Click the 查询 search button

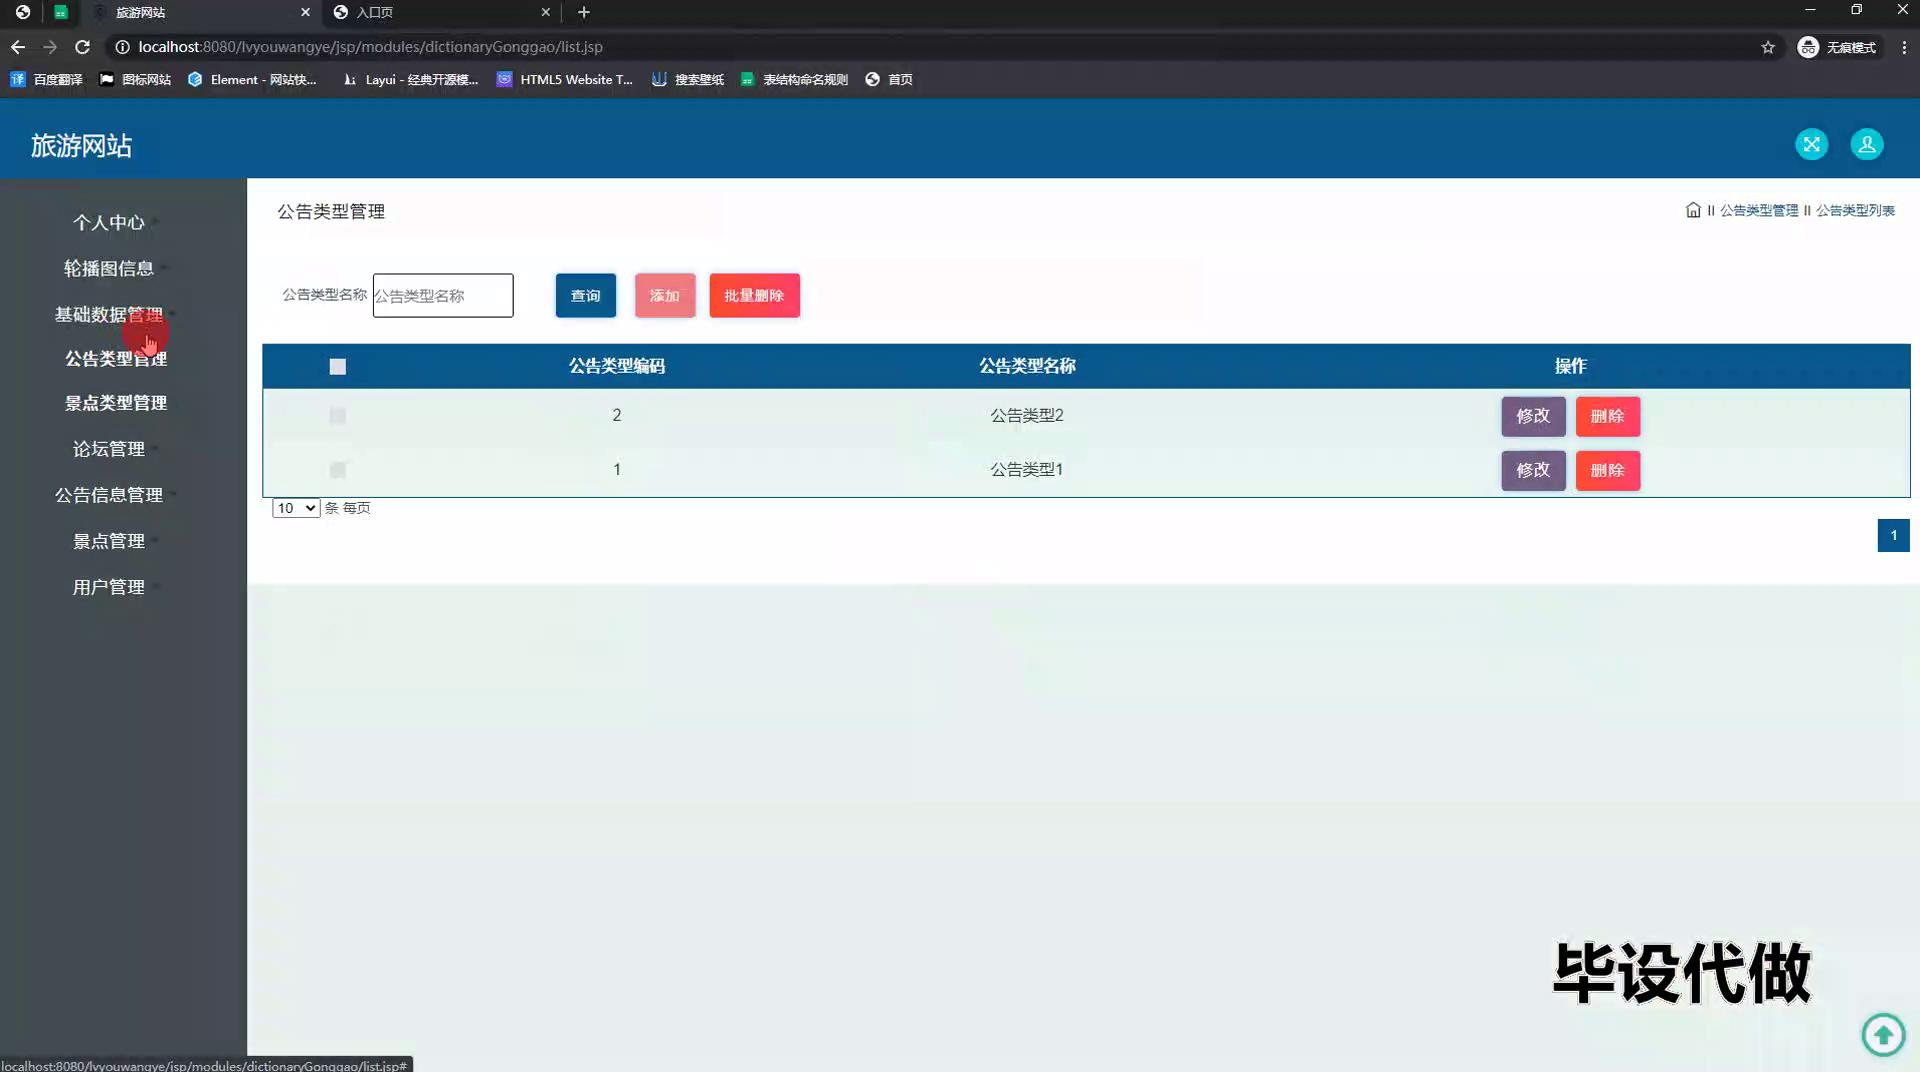pyautogui.click(x=586, y=295)
